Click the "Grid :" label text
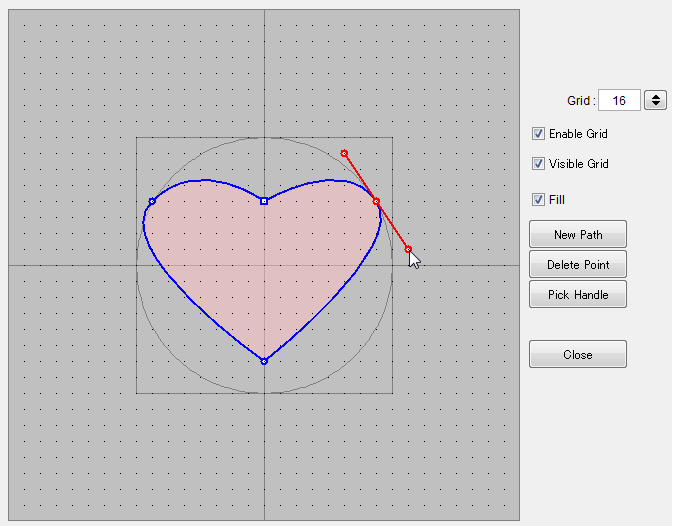 coord(580,101)
